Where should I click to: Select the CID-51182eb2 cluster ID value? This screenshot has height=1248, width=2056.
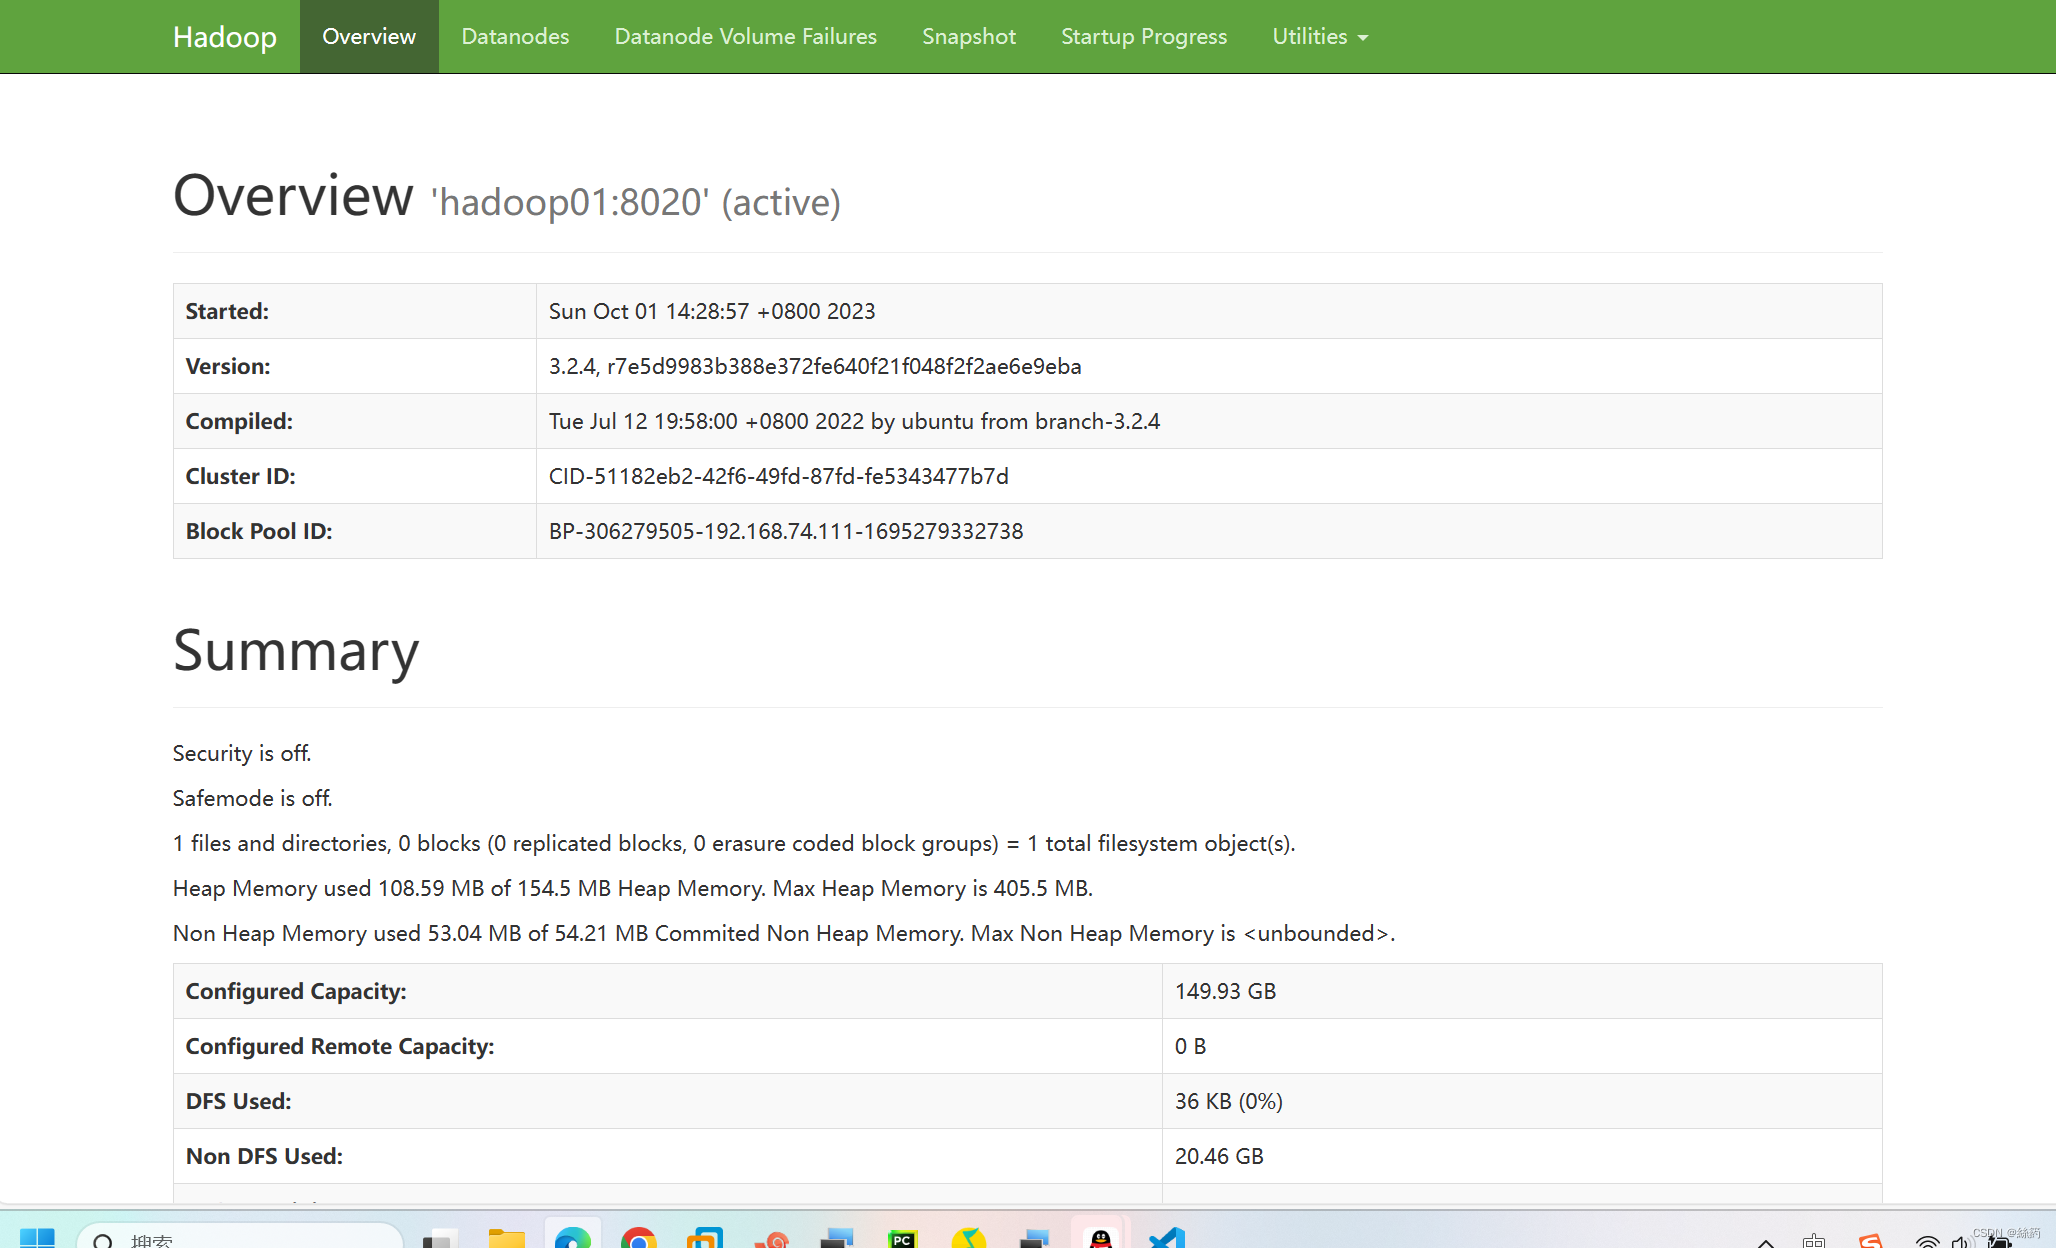point(778,476)
